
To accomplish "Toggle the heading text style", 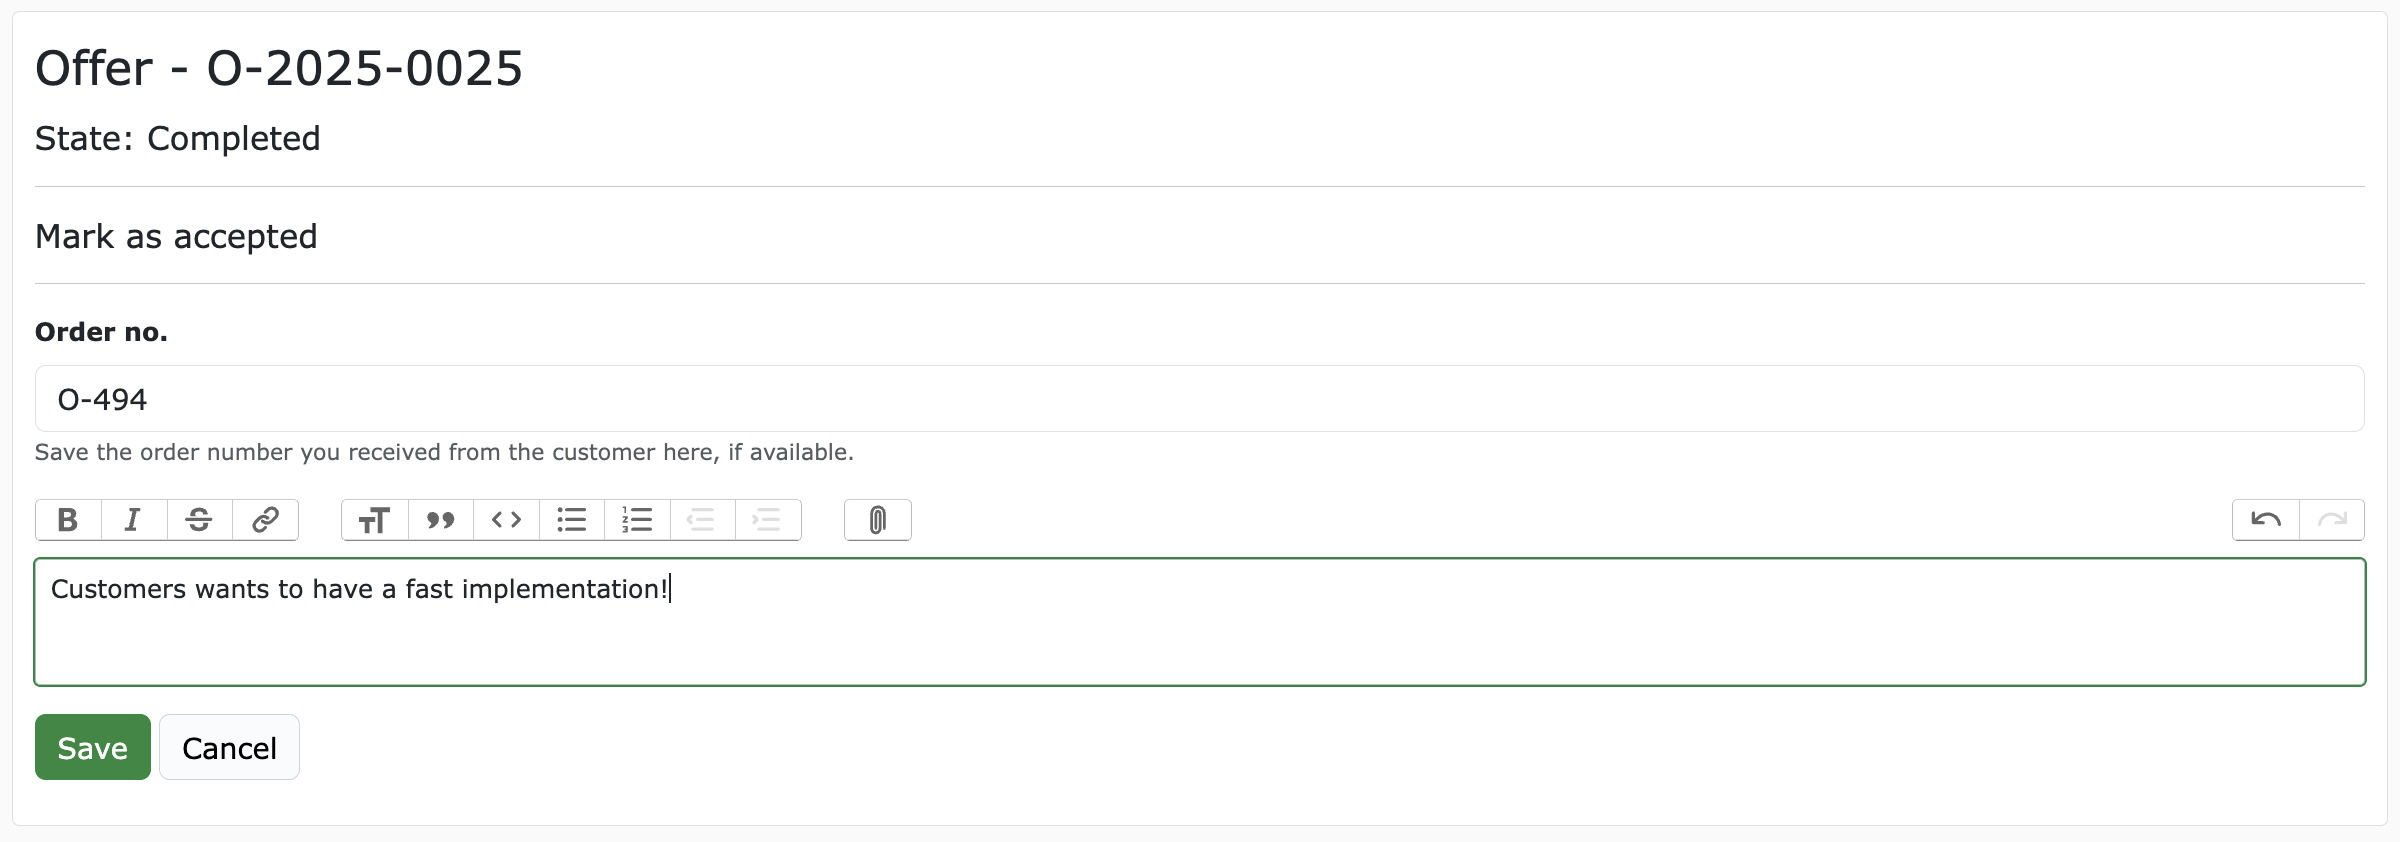I will coord(374,520).
